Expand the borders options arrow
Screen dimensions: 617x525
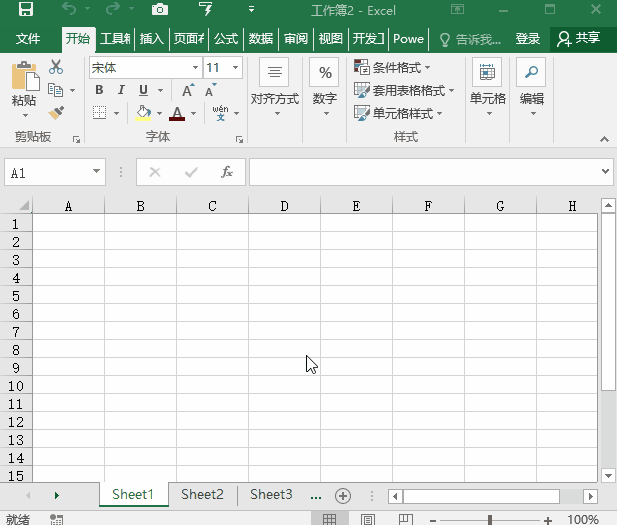click(116, 113)
